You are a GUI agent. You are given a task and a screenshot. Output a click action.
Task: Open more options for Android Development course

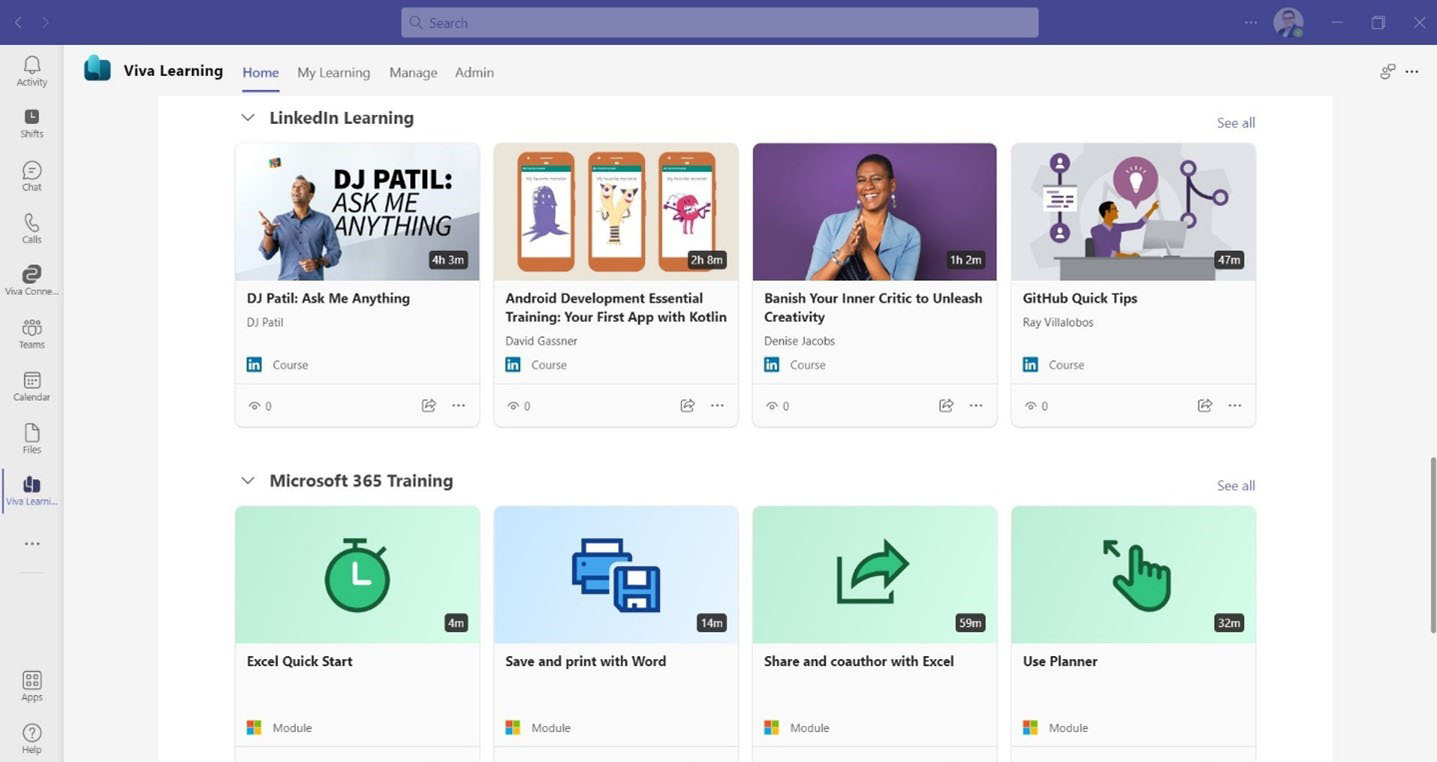(717, 406)
